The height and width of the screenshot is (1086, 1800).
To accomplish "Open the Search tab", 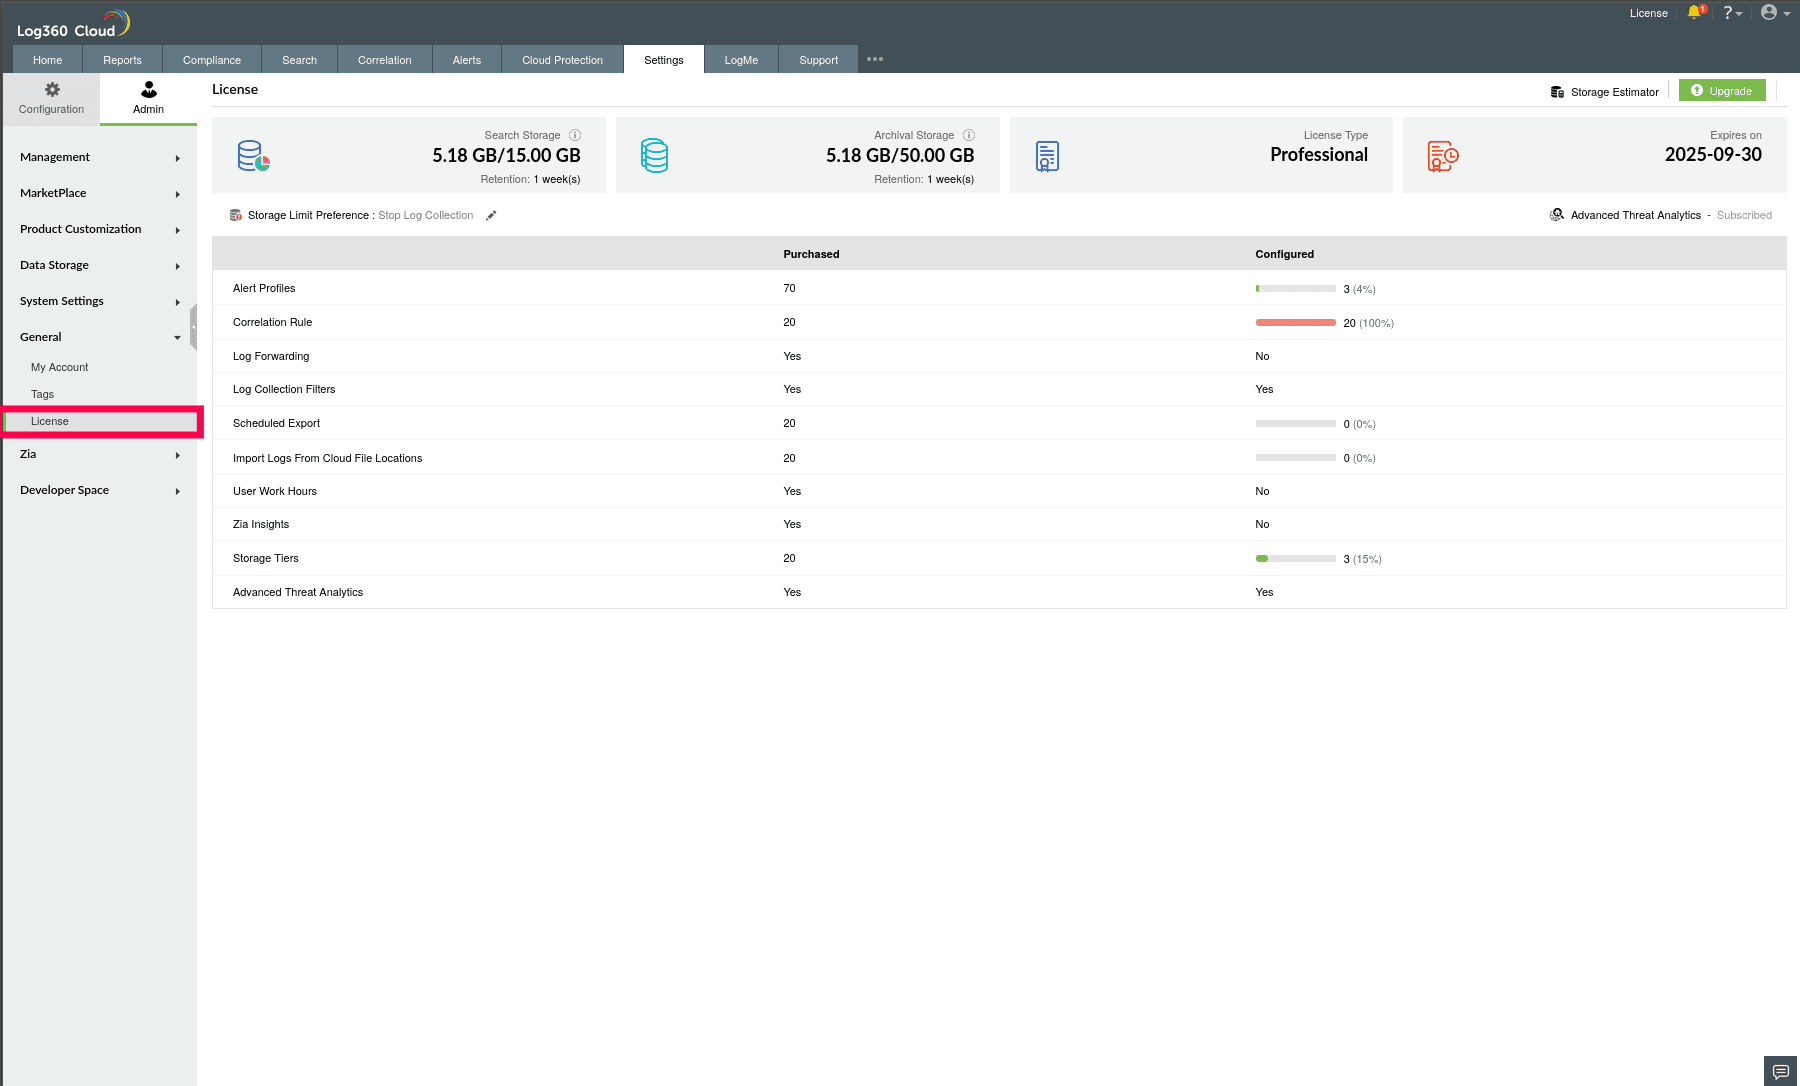I will click(x=299, y=60).
